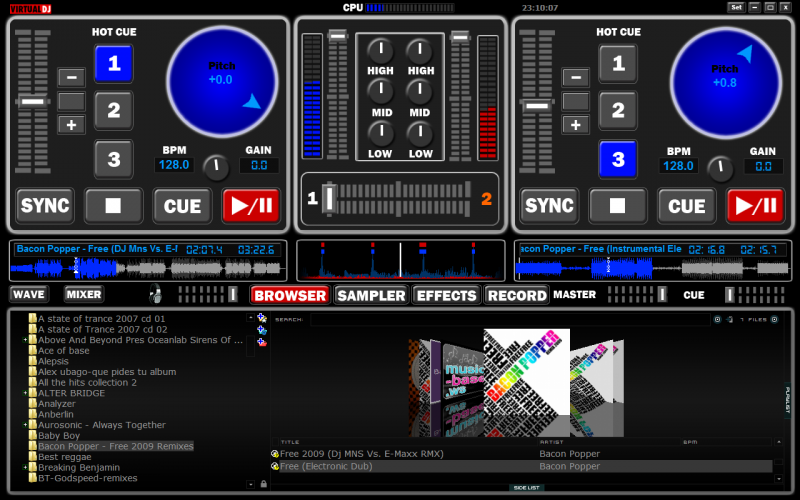The height and width of the screenshot is (500, 800).
Task: Expand the Breaking Benjamin folder
Action: coord(24,467)
